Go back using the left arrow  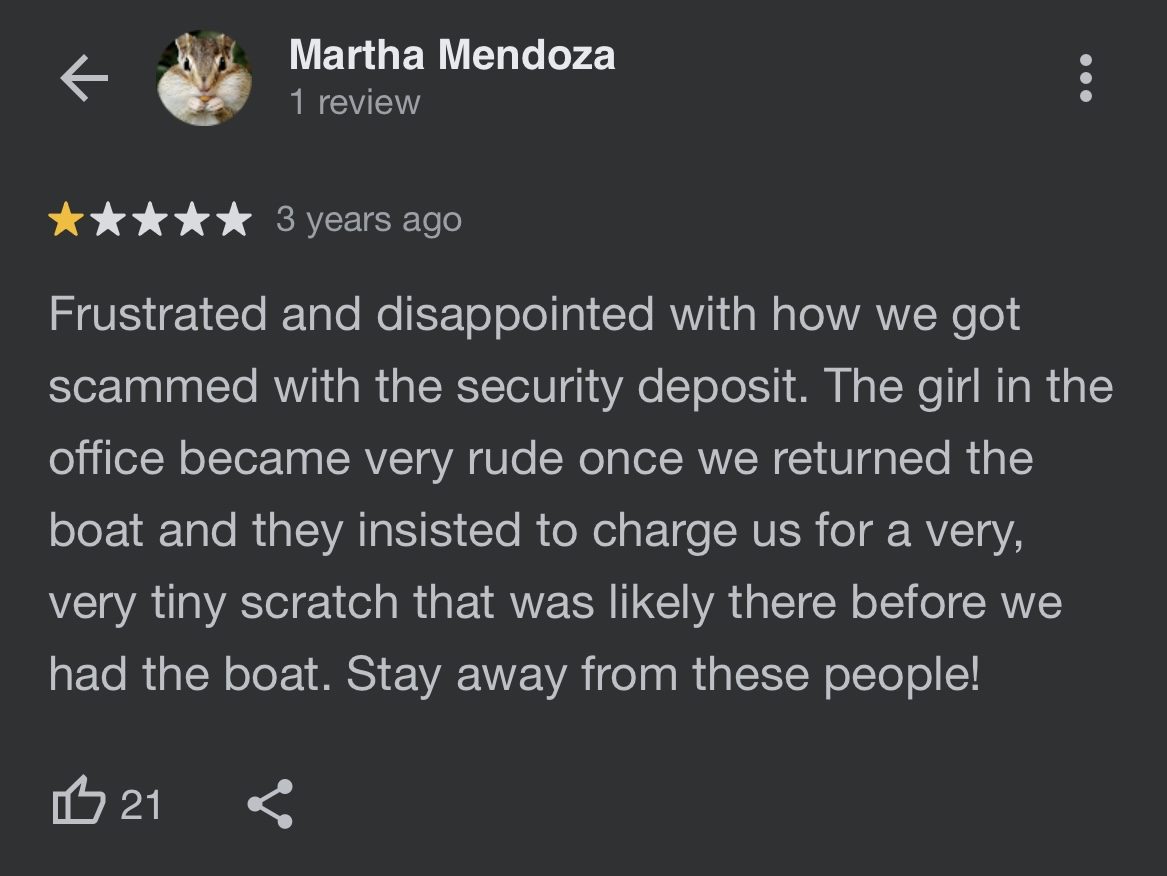84,78
